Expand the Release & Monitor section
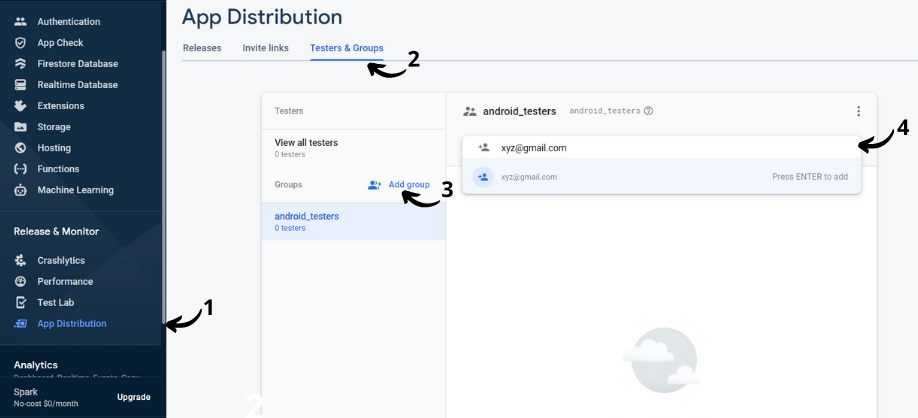918x418 pixels. click(x=56, y=231)
